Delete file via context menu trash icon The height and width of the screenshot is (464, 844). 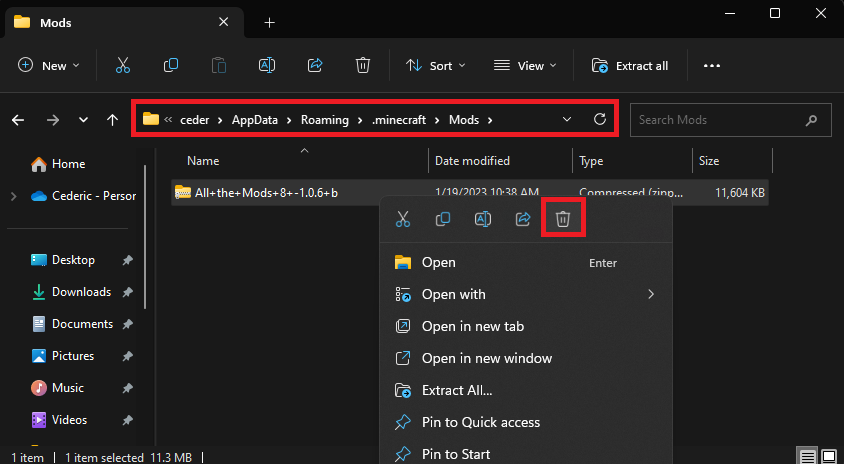tap(562, 219)
